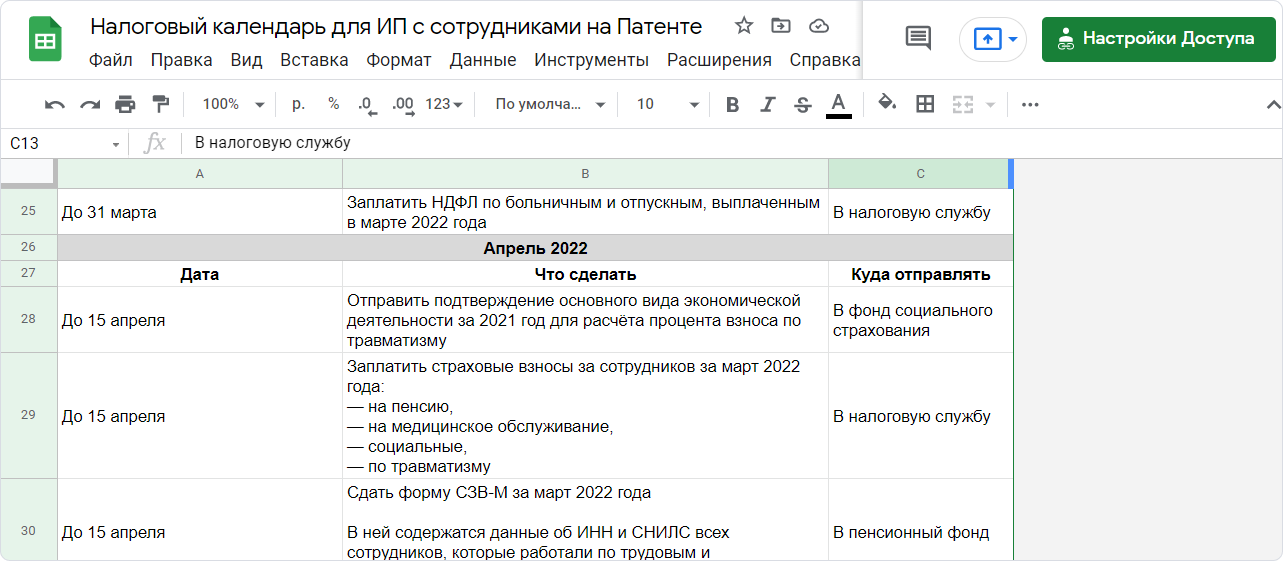This screenshot has height=561, width=1283.
Task: Click the Настройки Доступа button
Action: [x=1158, y=39]
